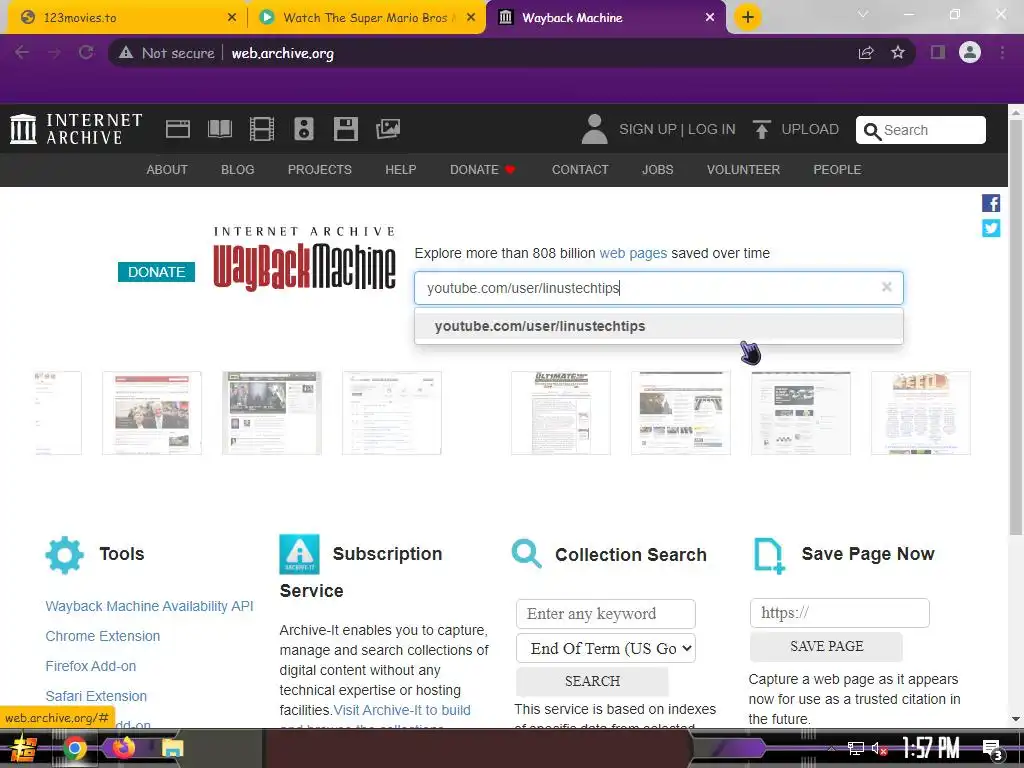Open the Internet Archive video film icon

click(x=262, y=129)
